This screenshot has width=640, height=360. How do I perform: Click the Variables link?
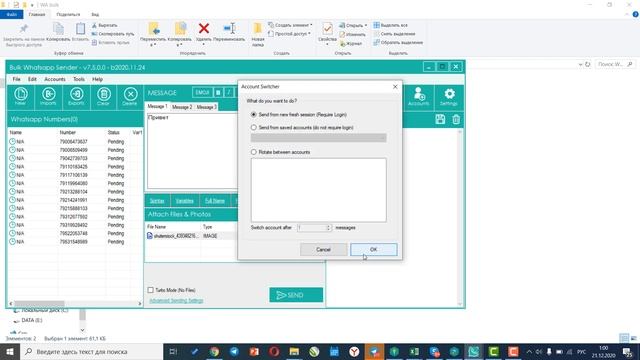pyautogui.click(x=184, y=201)
